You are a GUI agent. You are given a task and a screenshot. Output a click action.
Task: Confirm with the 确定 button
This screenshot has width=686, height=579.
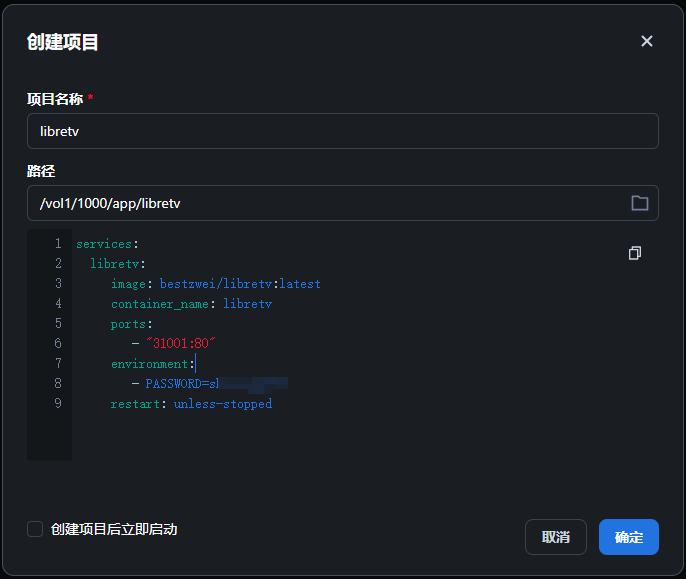tap(628, 537)
